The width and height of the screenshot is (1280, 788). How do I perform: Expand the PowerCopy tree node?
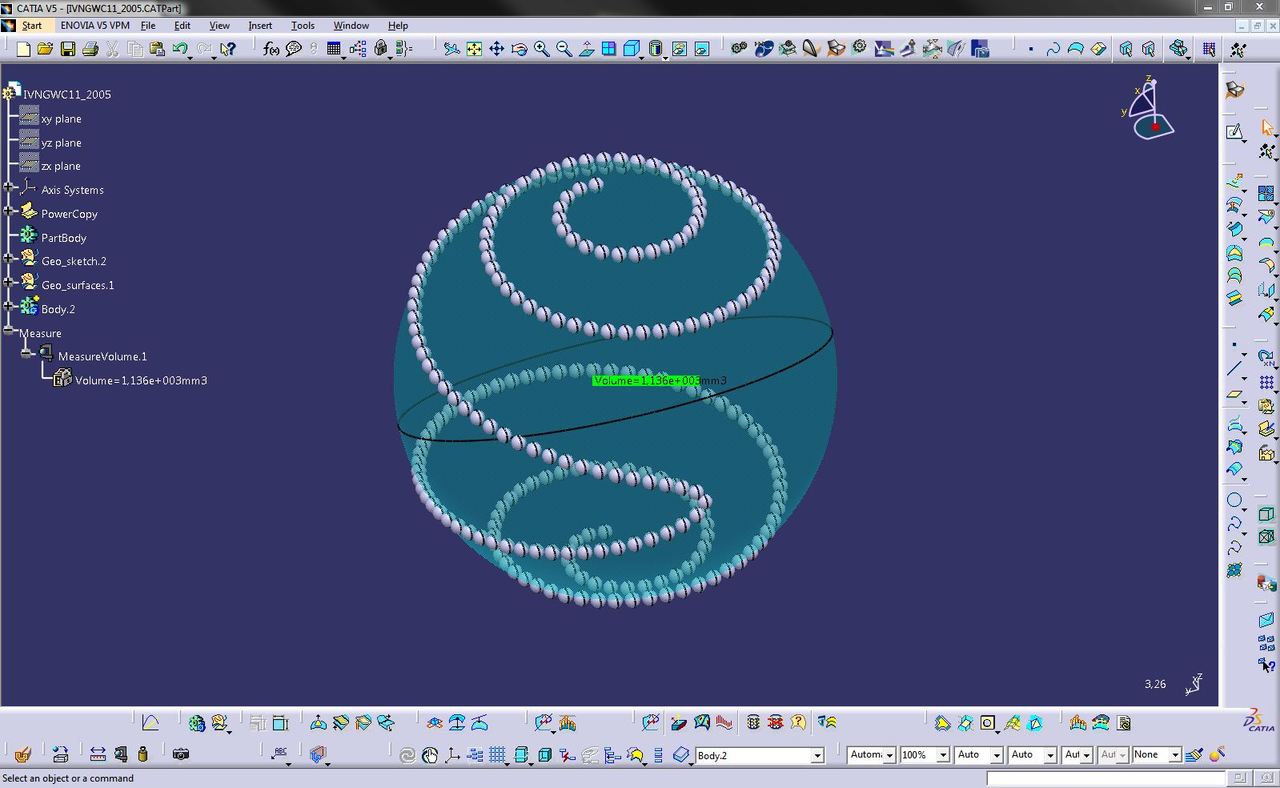point(9,211)
